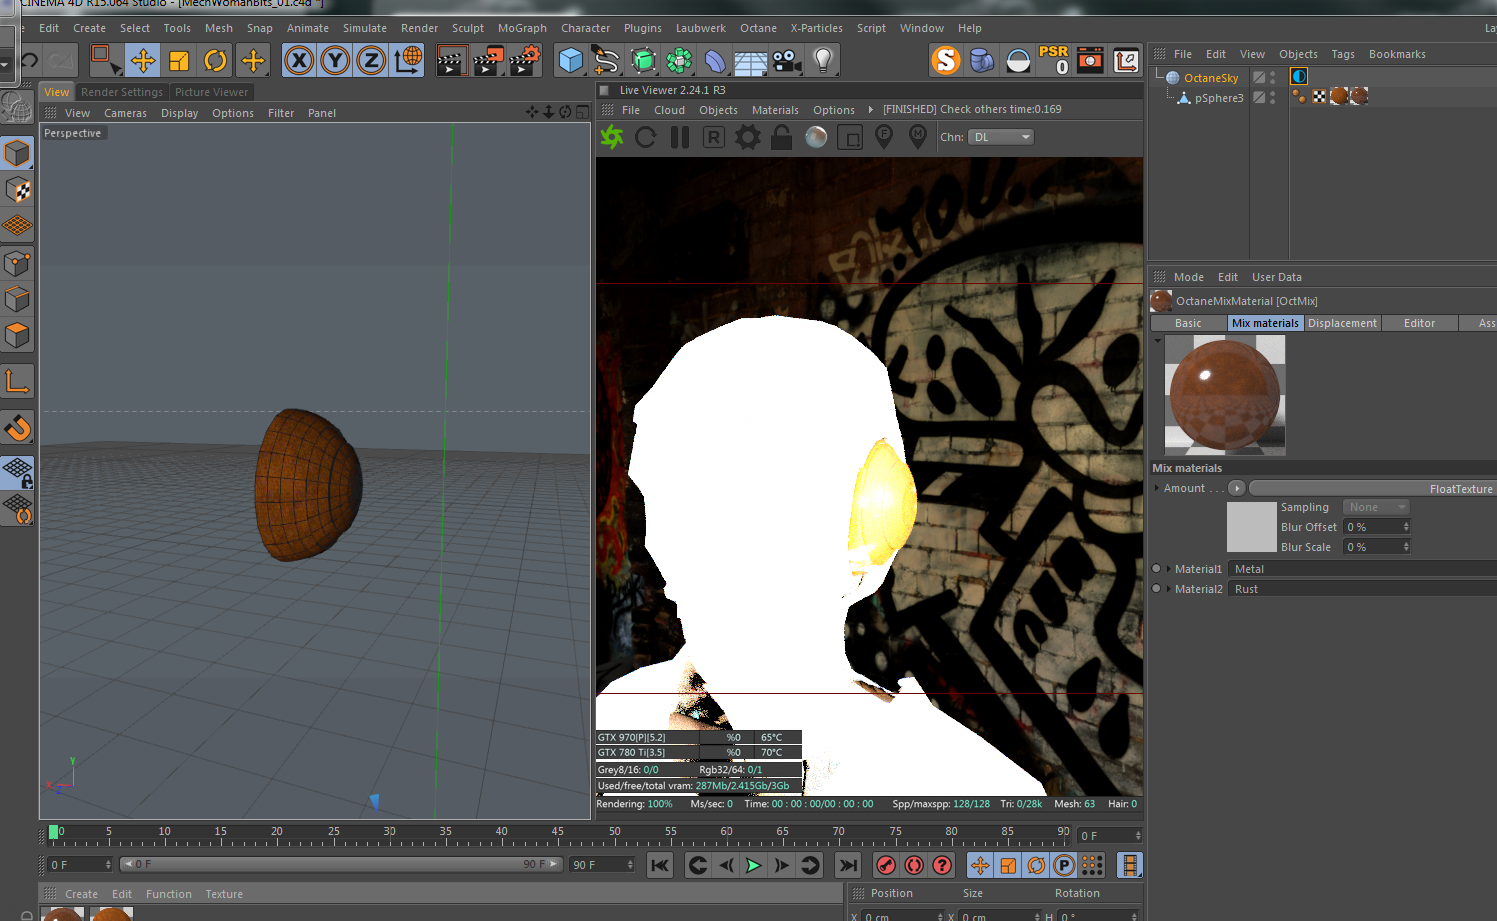This screenshot has width=1497, height=921.
Task: Render the active view
Action: (451, 61)
